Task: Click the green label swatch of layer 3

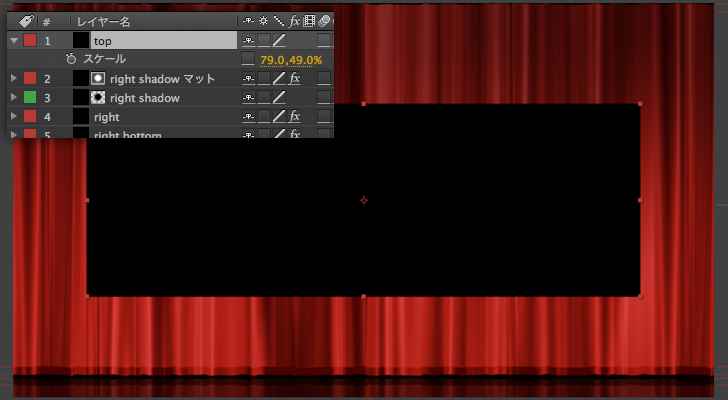Action: [x=30, y=98]
